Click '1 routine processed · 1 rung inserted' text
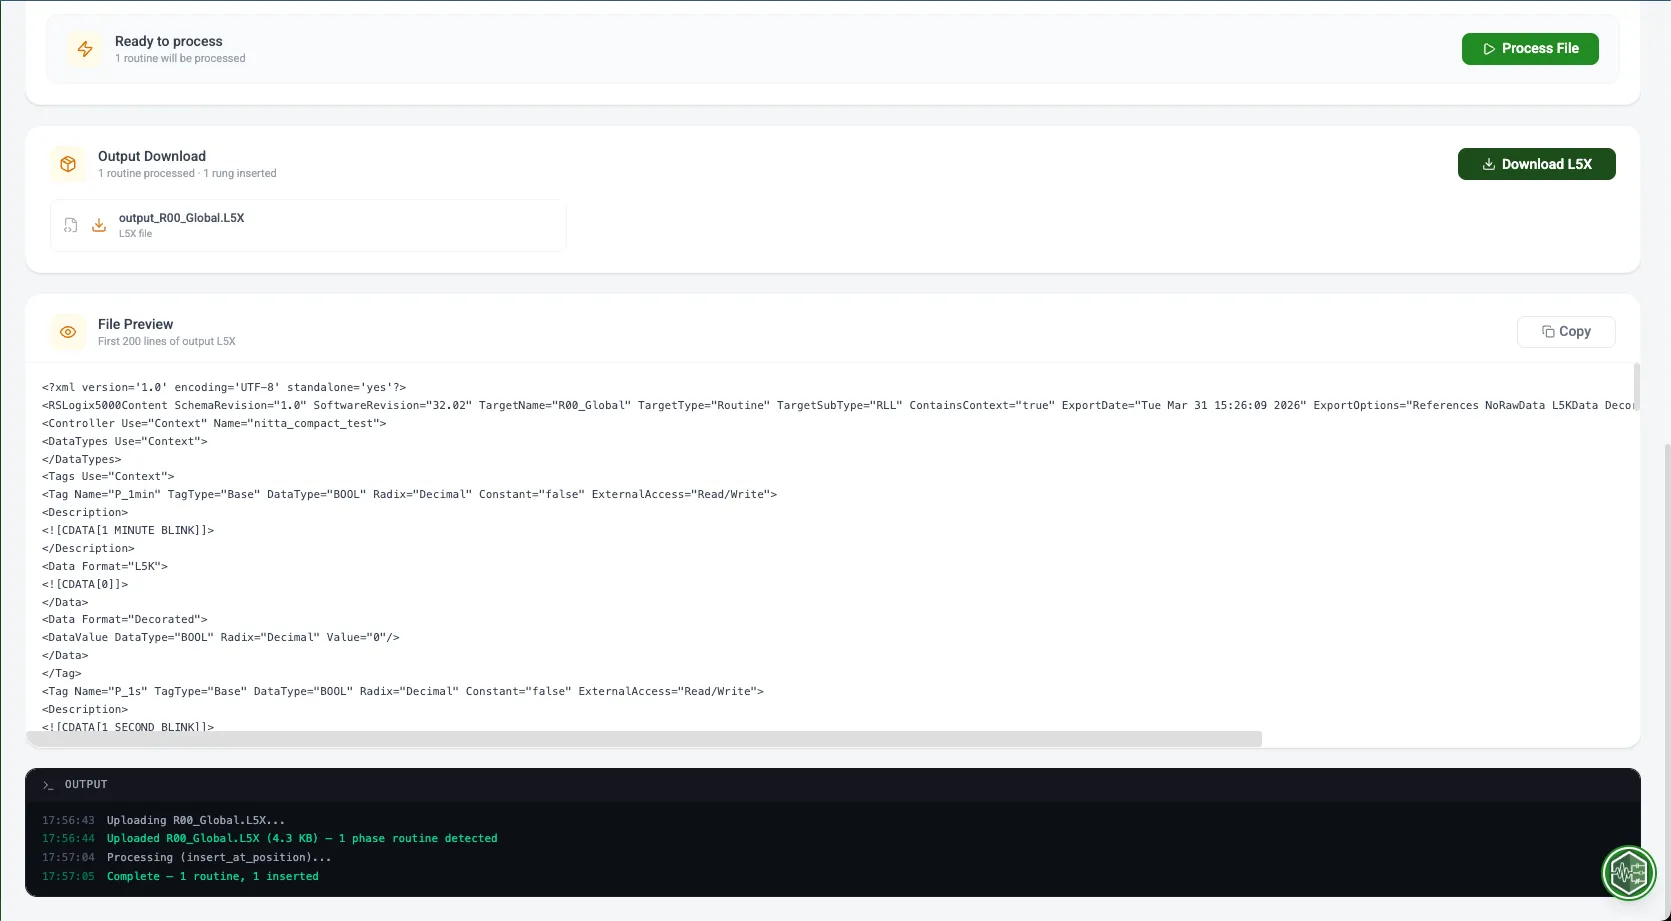This screenshot has width=1671, height=921. 187,173
